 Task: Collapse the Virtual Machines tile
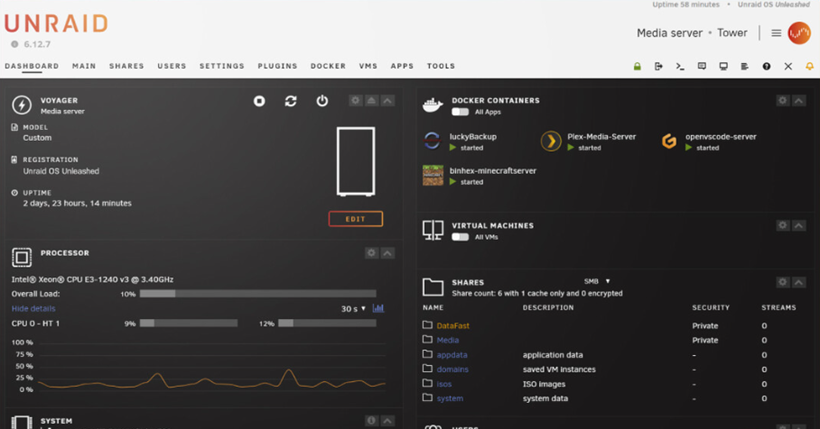tap(799, 225)
